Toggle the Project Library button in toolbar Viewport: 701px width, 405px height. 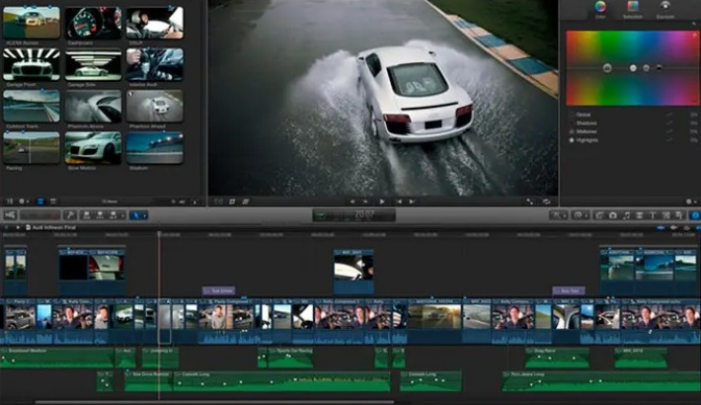point(11,215)
